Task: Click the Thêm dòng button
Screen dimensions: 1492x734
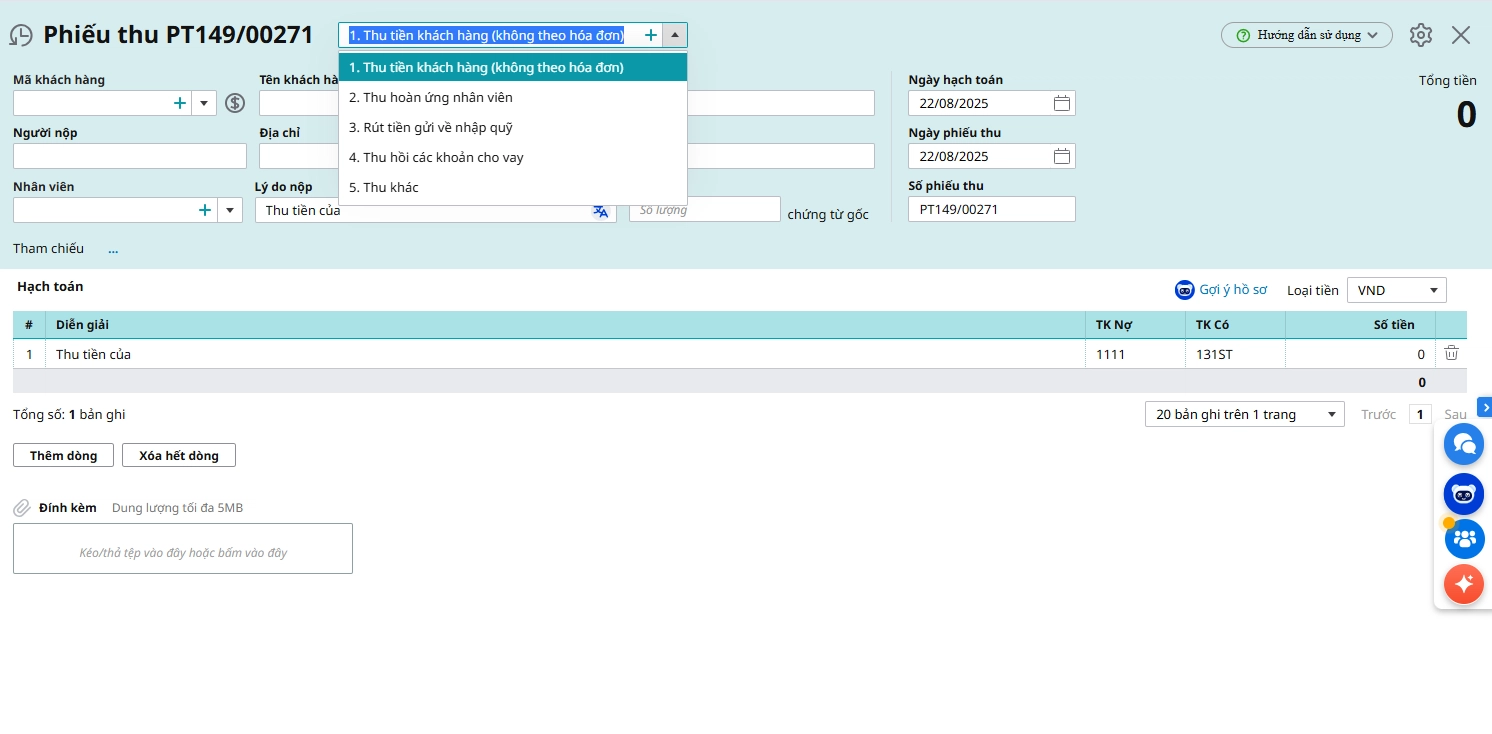Action: tap(63, 455)
